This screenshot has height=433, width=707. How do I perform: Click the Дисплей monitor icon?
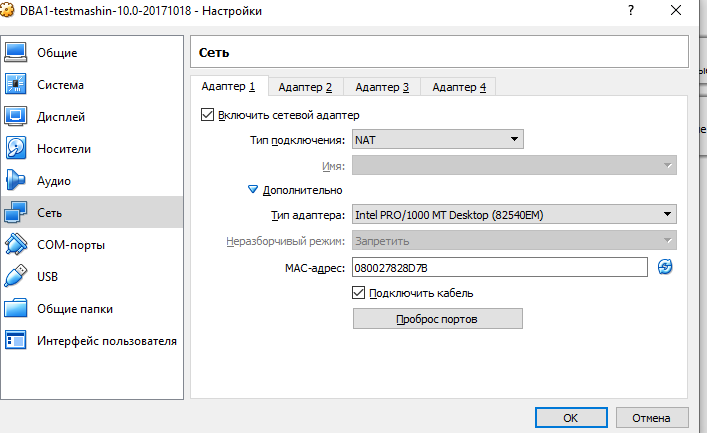[16, 117]
